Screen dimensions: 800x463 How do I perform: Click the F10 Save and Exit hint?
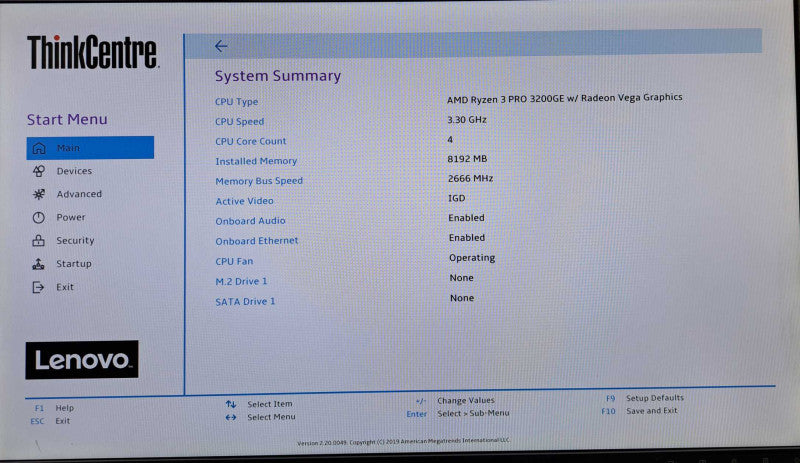[x=639, y=411]
